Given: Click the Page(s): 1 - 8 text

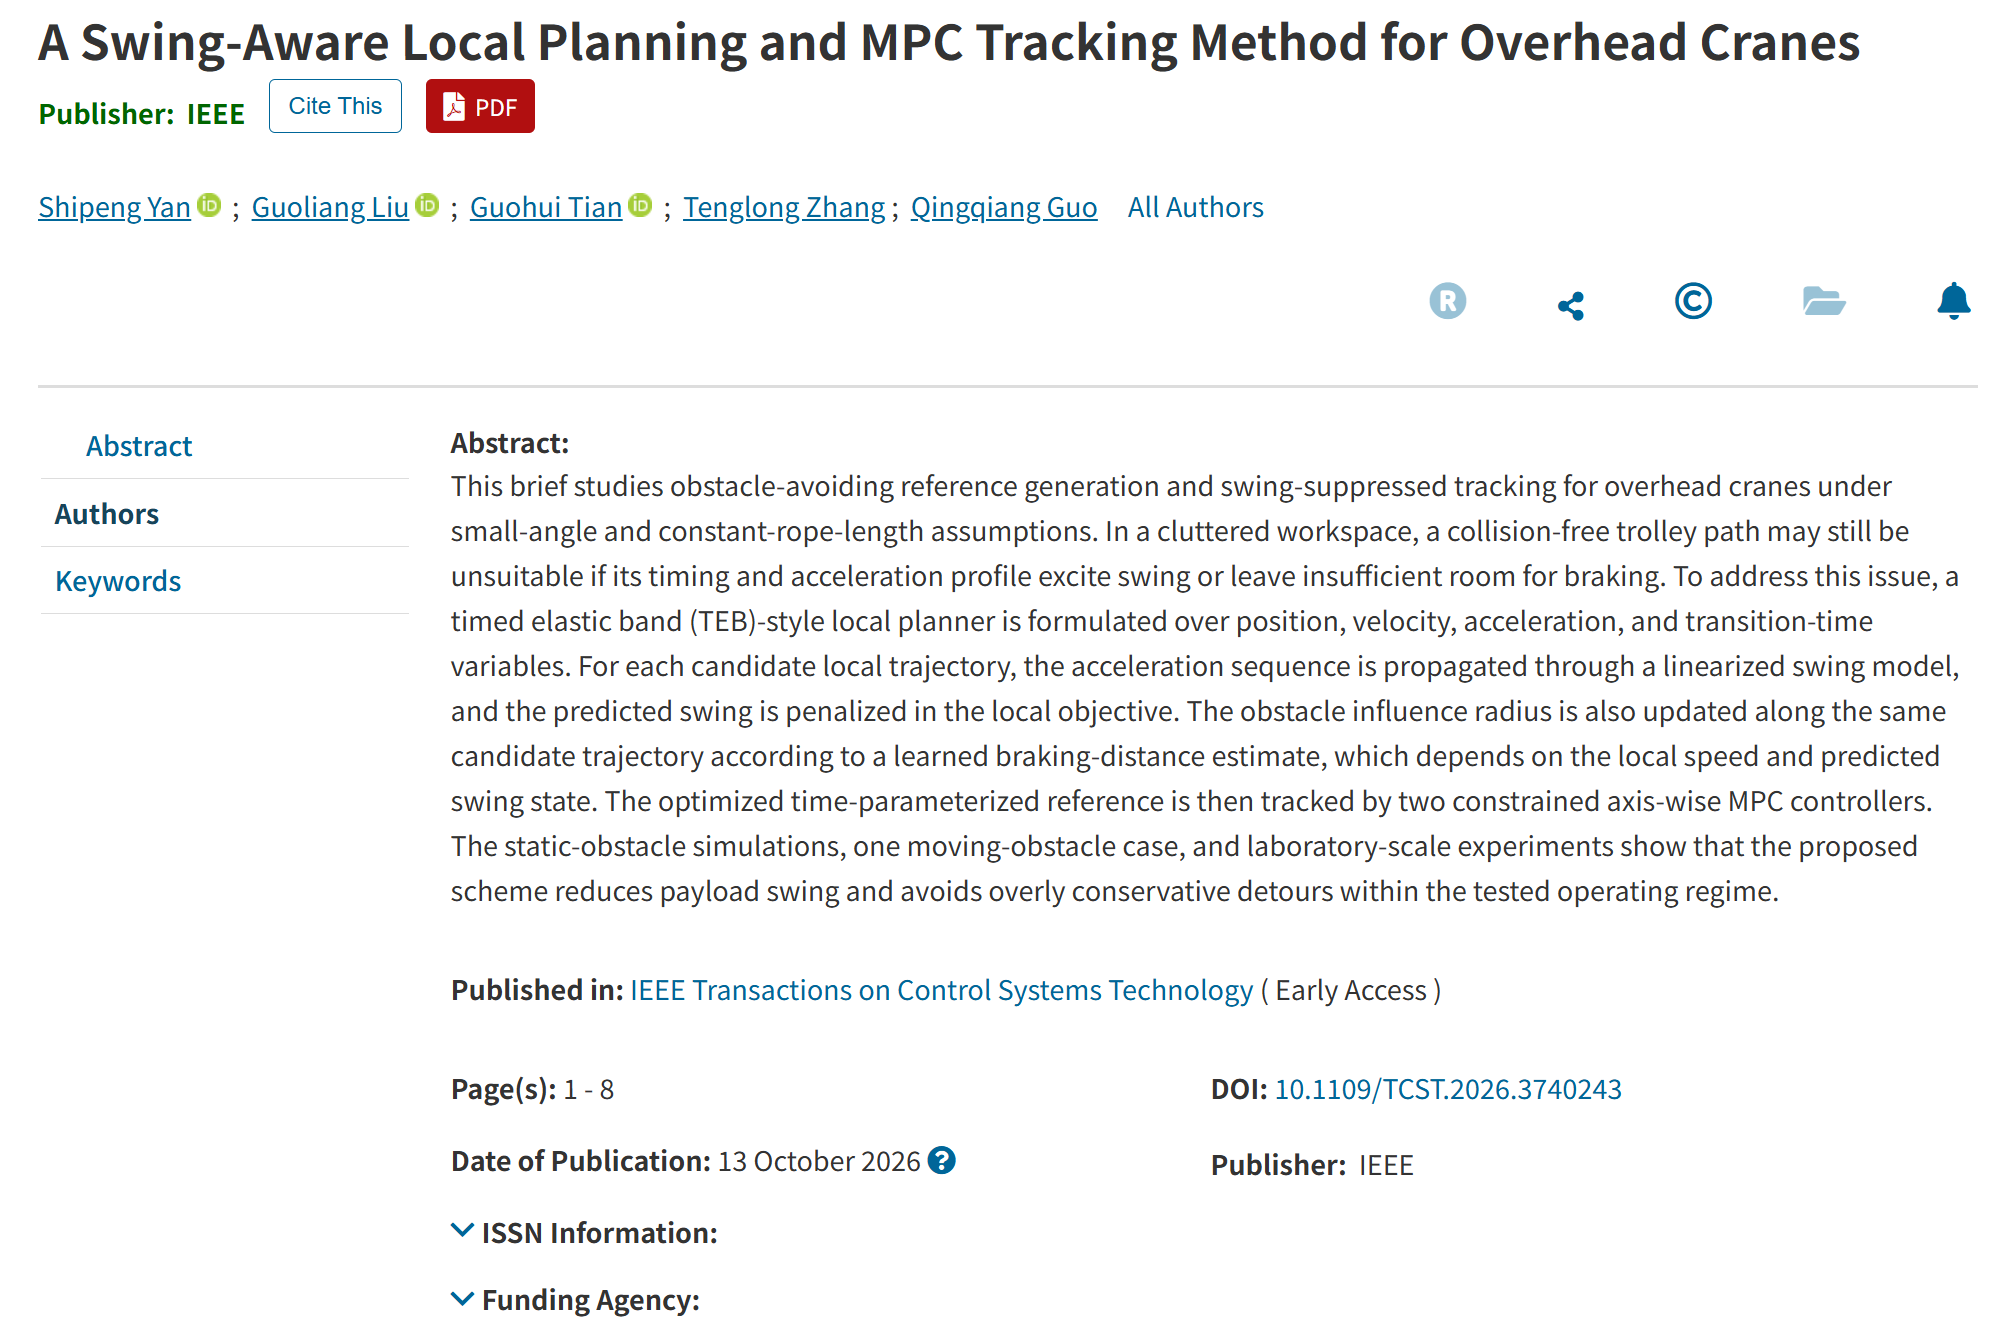Looking at the screenshot, I should [x=532, y=1089].
